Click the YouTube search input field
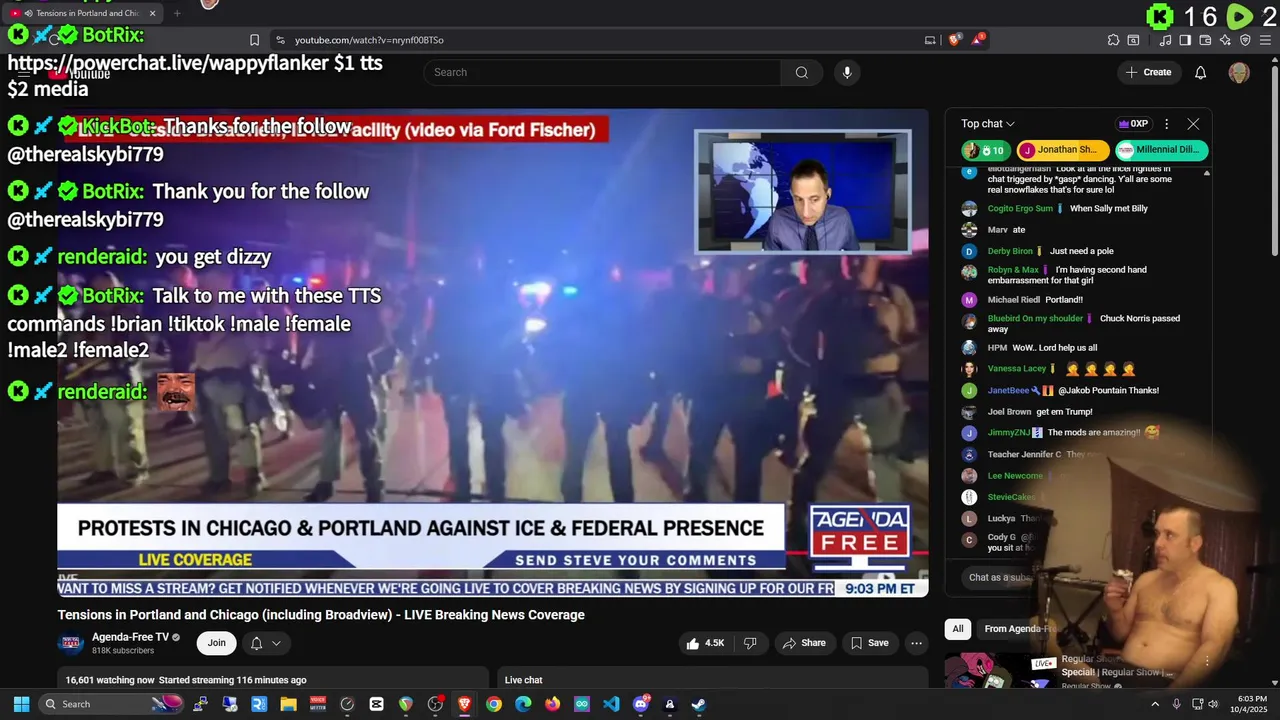The height and width of the screenshot is (720, 1280). click(602, 72)
